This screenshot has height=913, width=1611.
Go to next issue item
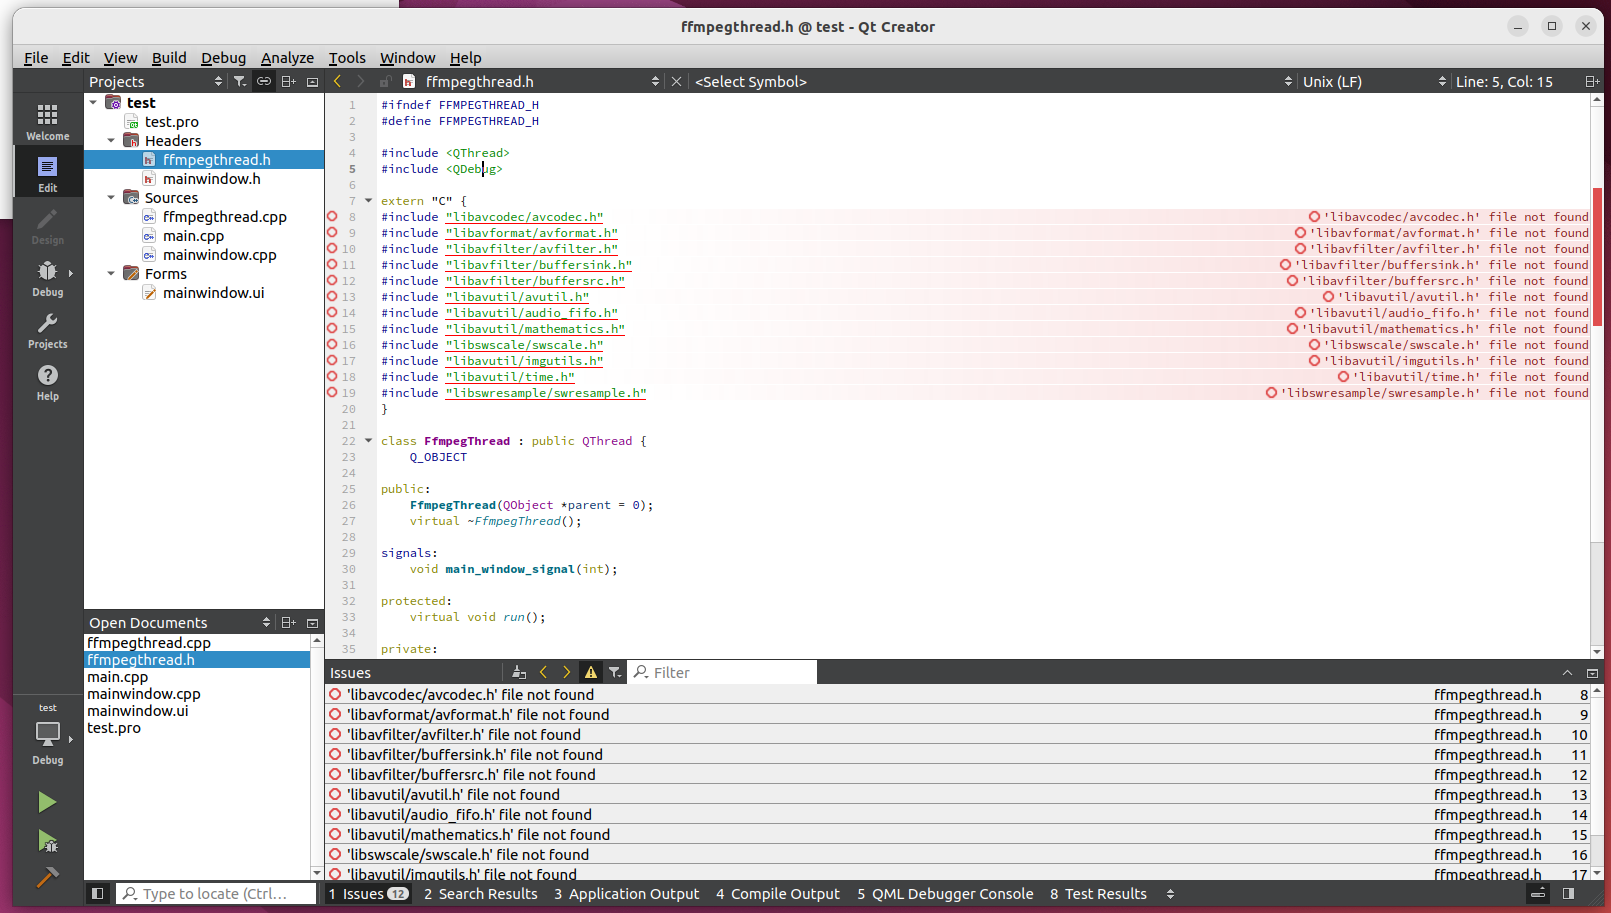coord(567,672)
